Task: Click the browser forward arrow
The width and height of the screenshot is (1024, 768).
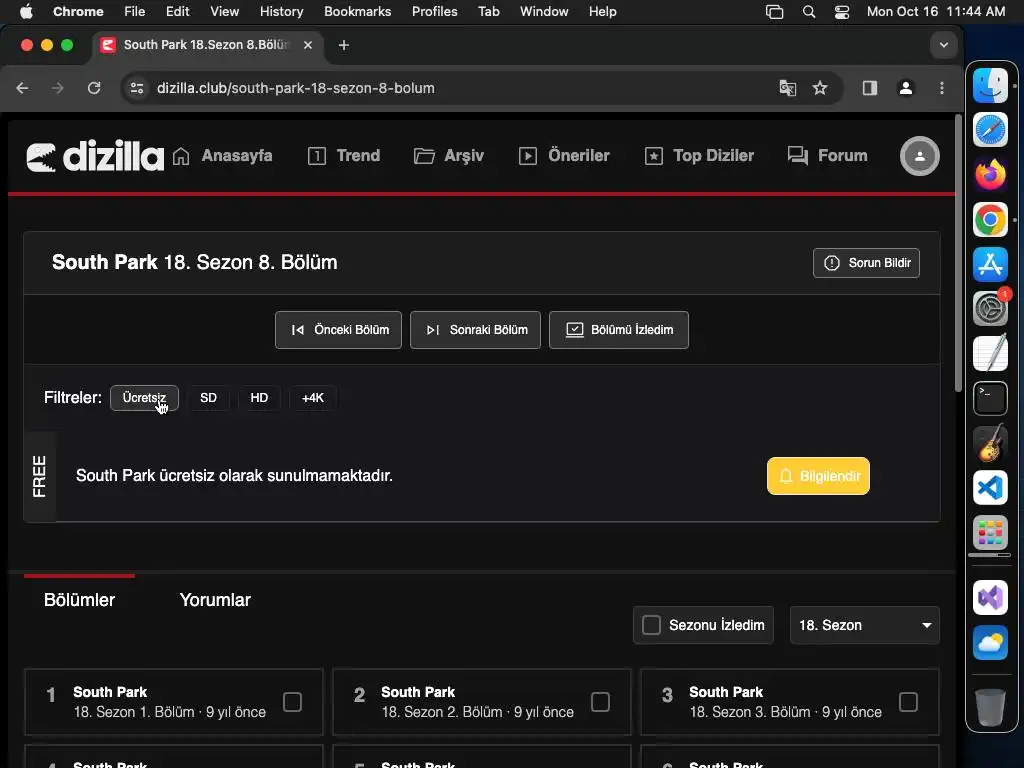Action: (x=57, y=88)
